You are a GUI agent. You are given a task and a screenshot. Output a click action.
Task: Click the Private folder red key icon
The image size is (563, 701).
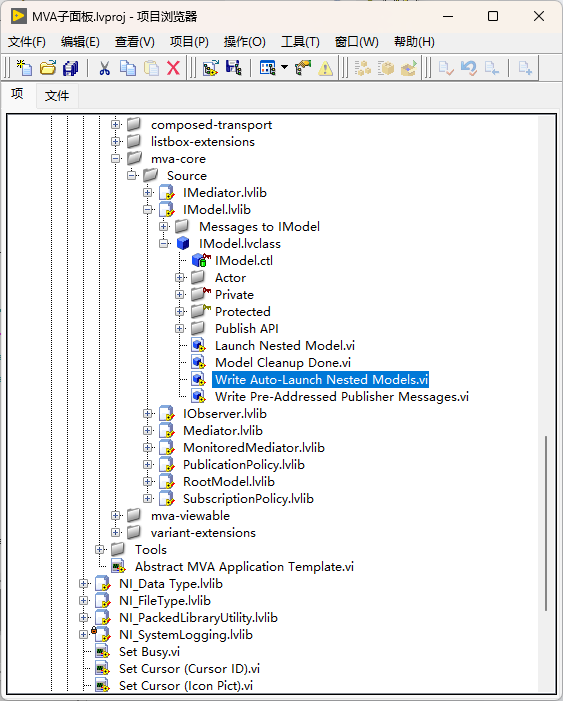coord(207,291)
